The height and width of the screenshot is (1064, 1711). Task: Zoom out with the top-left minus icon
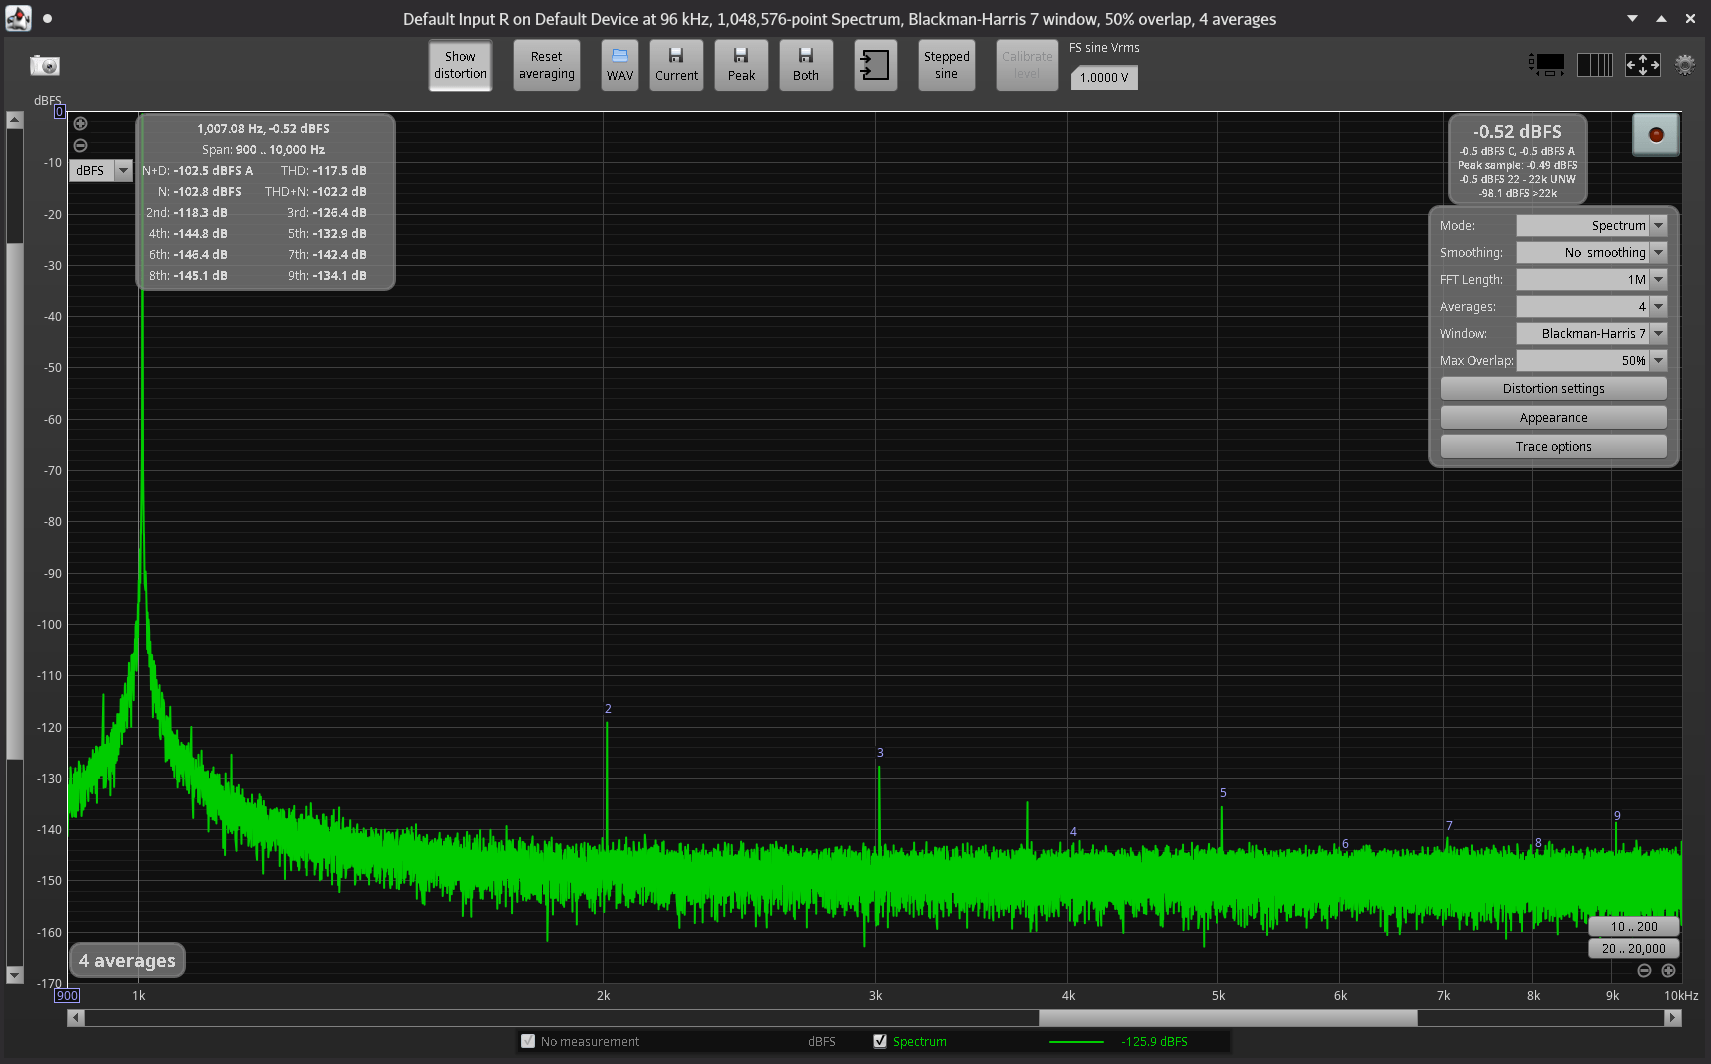[81, 145]
